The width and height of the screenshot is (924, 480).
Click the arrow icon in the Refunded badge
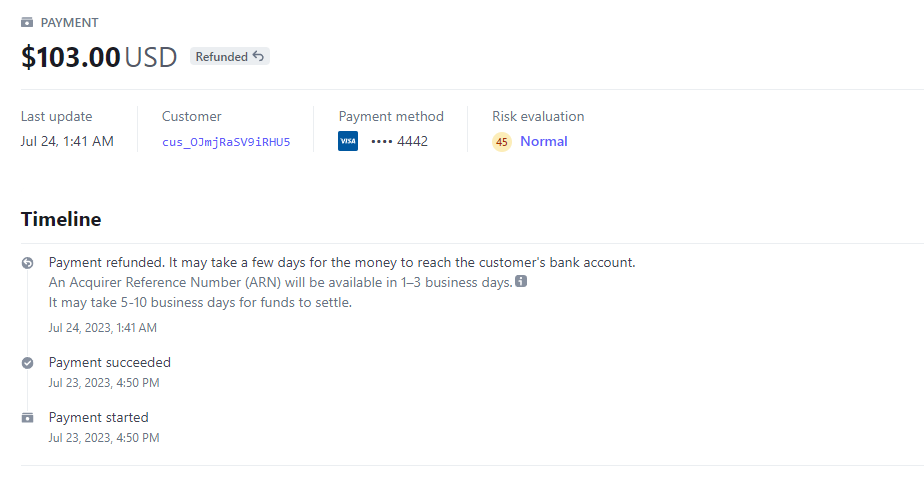click(x=259, y=57)
